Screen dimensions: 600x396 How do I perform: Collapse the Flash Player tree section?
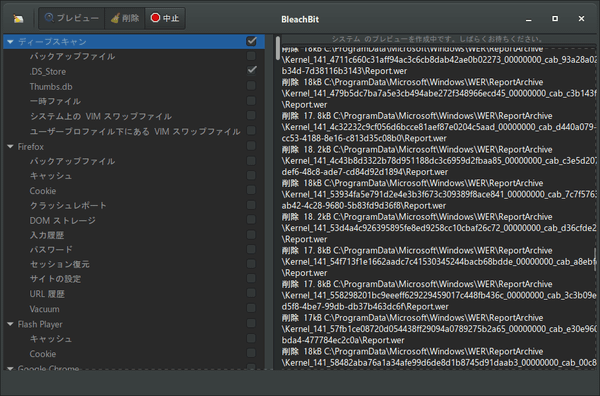[x=10, y=324]
